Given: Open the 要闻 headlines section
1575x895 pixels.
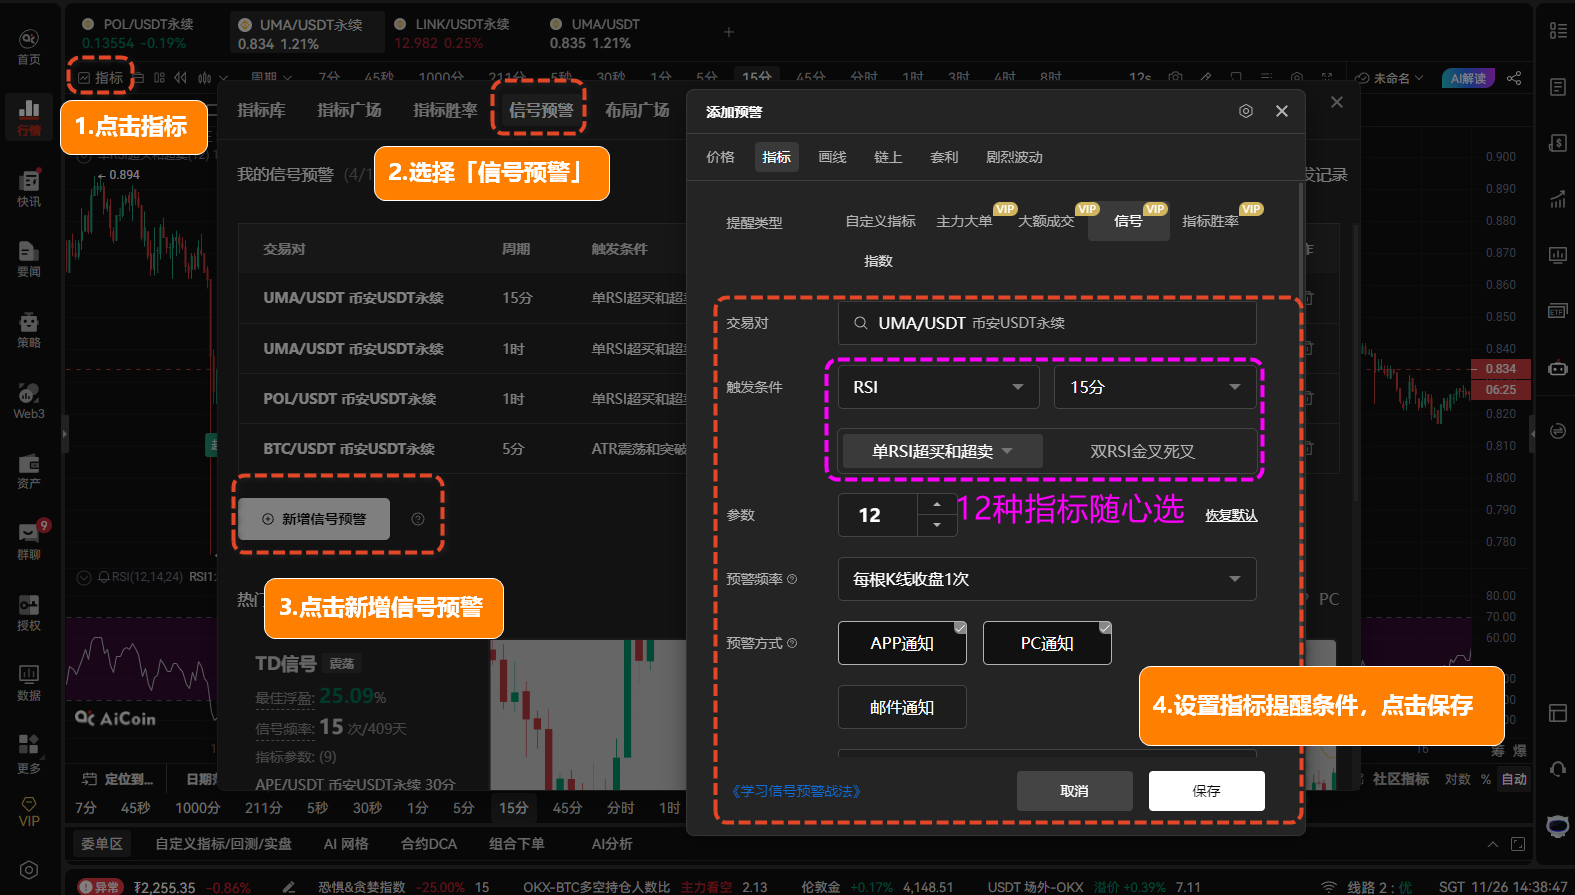Looking at the screenshot, I should (x=29, y=259).
